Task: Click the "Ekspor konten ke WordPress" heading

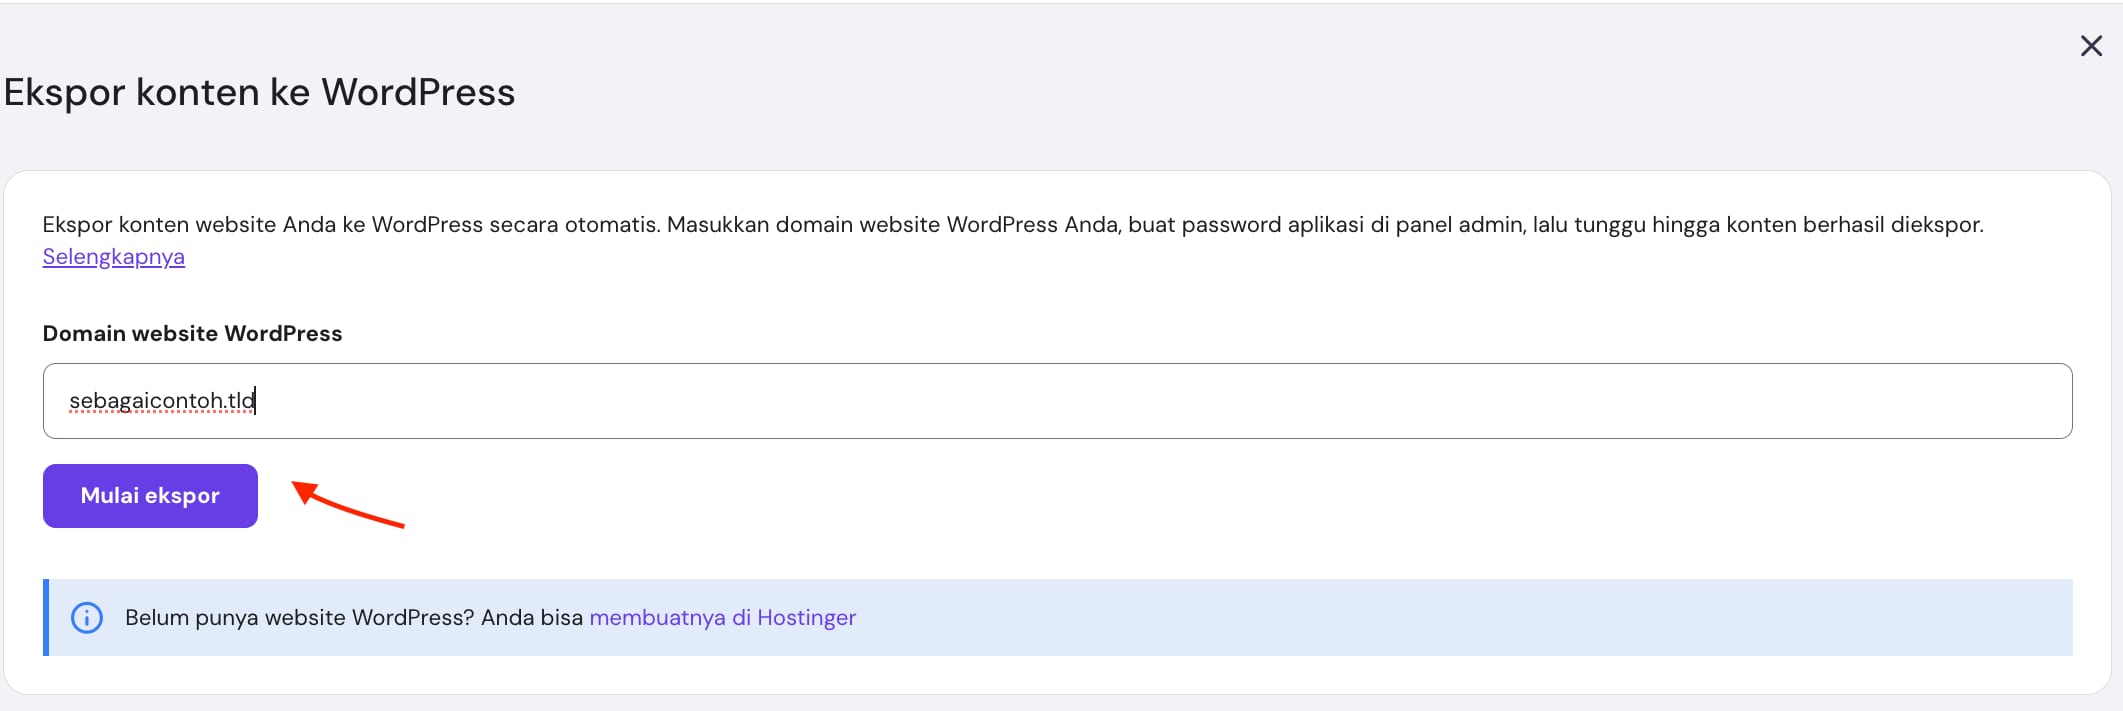Action: coord(259,92)
